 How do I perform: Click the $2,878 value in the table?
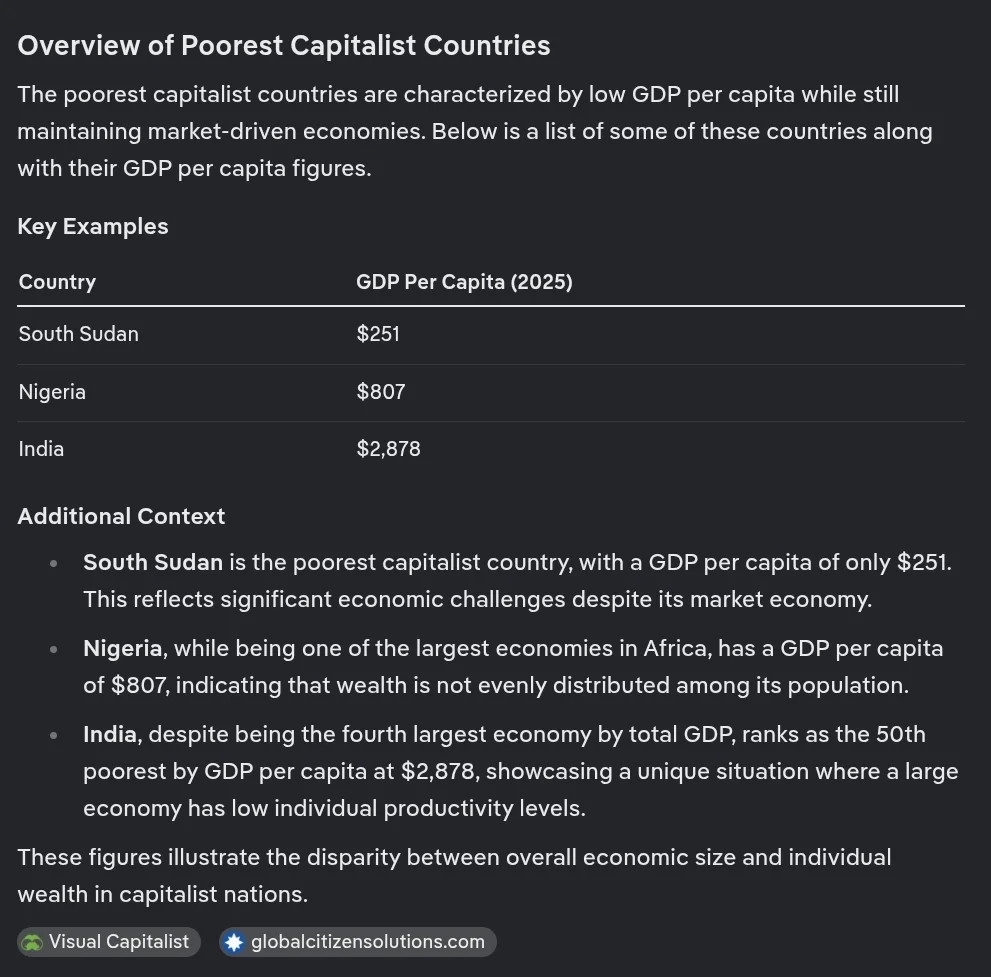pos(388,449)
